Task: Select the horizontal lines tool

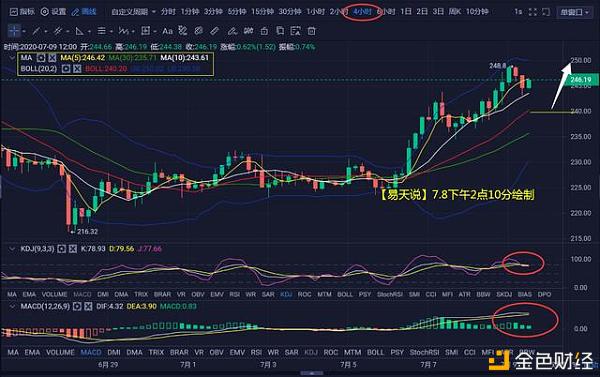Action: (x=101, y=31)
